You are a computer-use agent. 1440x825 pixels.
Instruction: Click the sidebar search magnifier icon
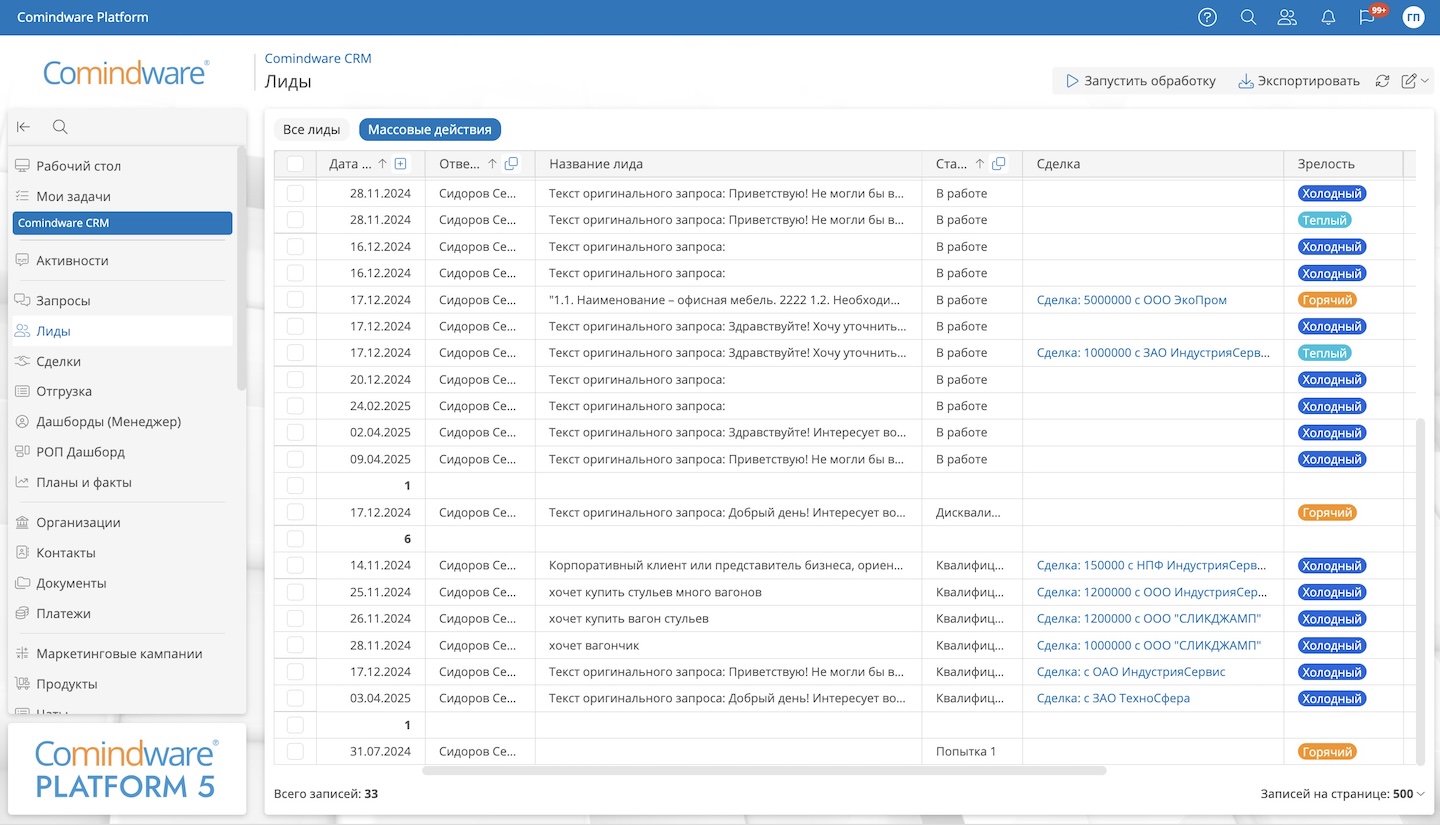click(60, 127)
